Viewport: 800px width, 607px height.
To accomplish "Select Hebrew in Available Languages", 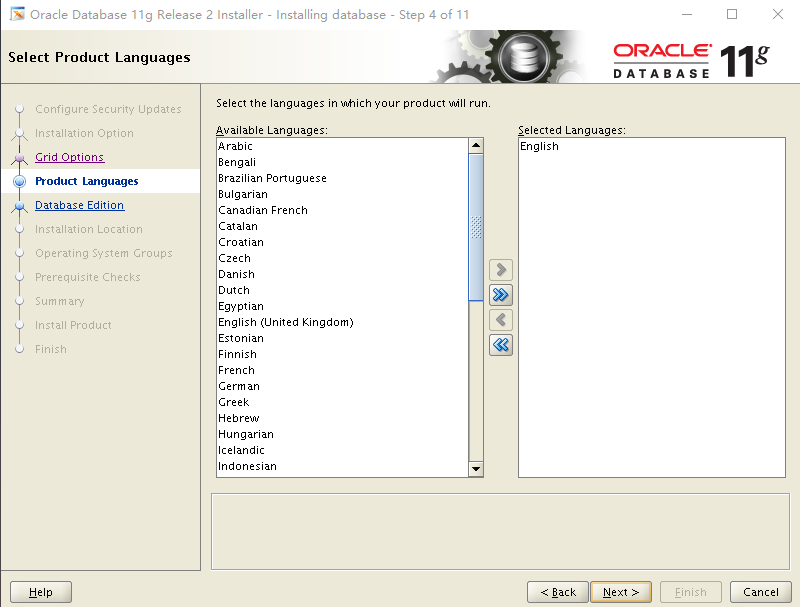I will (x=342, y=418).
